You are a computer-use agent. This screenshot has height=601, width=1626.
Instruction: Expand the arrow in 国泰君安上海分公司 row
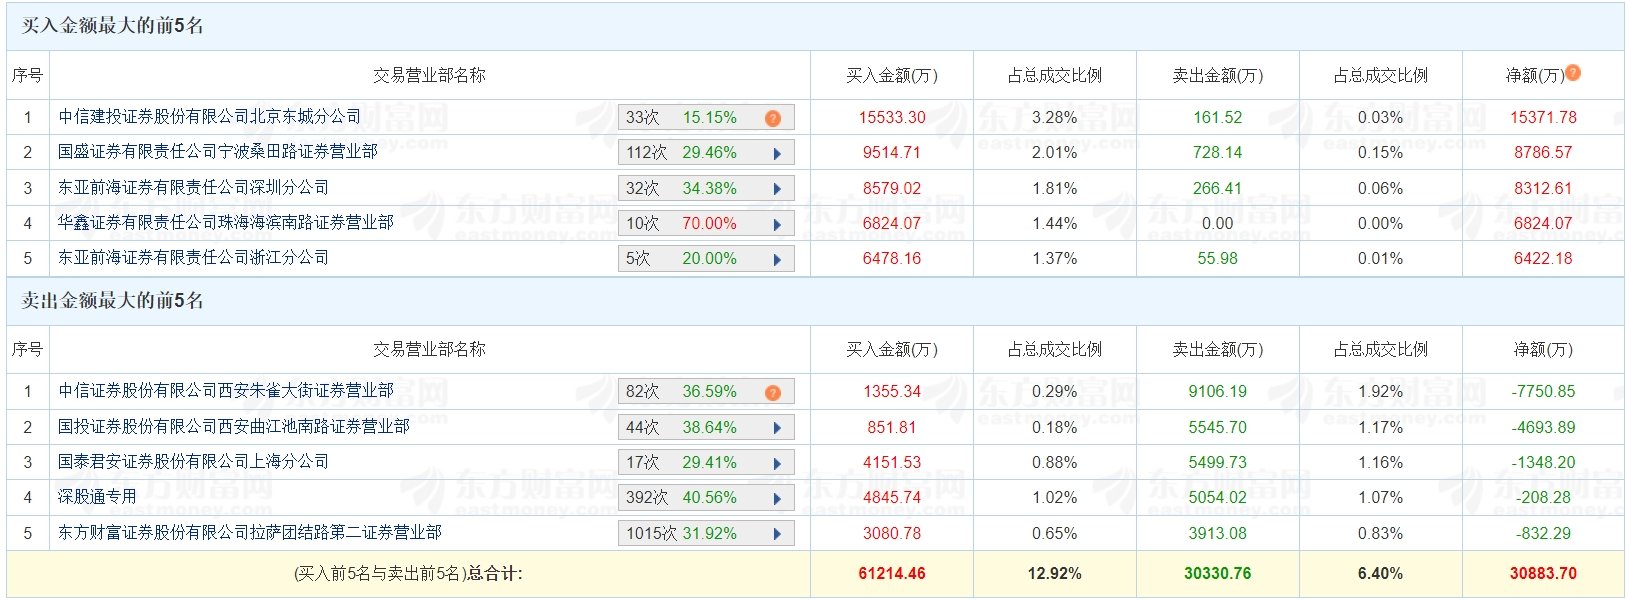click(x=777, y=463)
